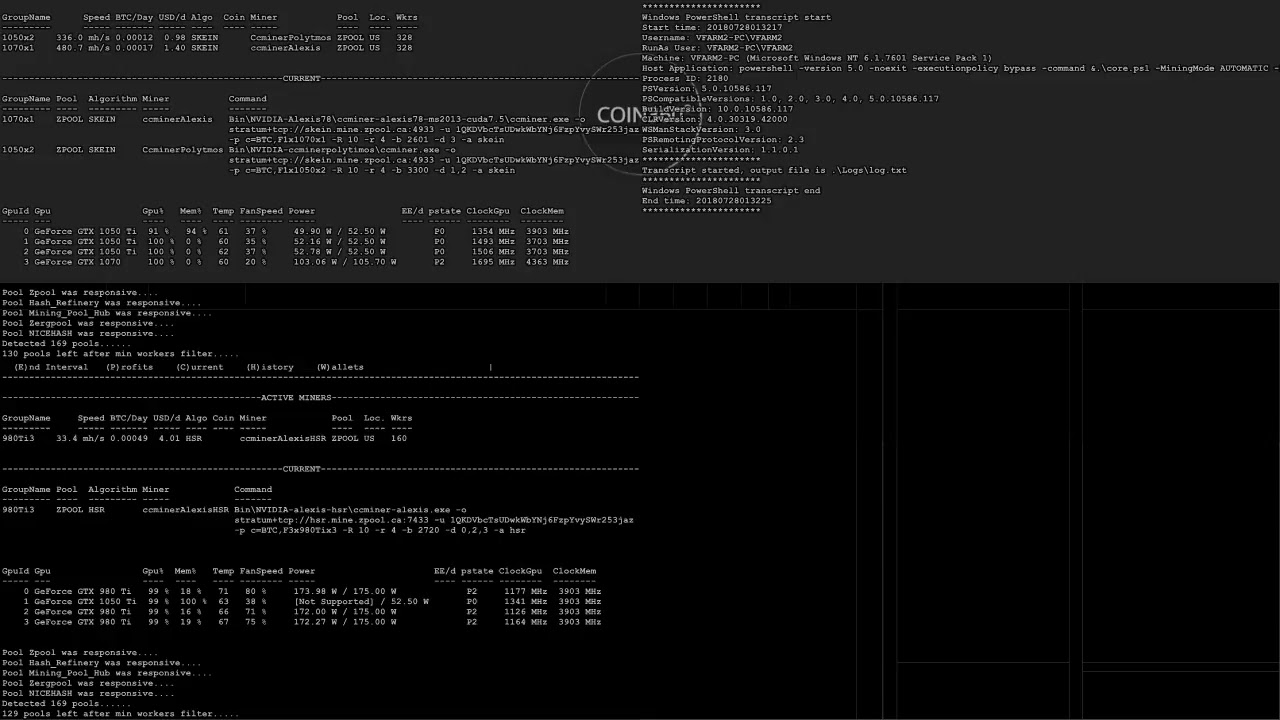Click the Bin\NVIDIA-ccminerpolytimos\ccminer.exe command line
This screenshot has width=1280, height=720.
pyautogui.click(x=342, y=150)
